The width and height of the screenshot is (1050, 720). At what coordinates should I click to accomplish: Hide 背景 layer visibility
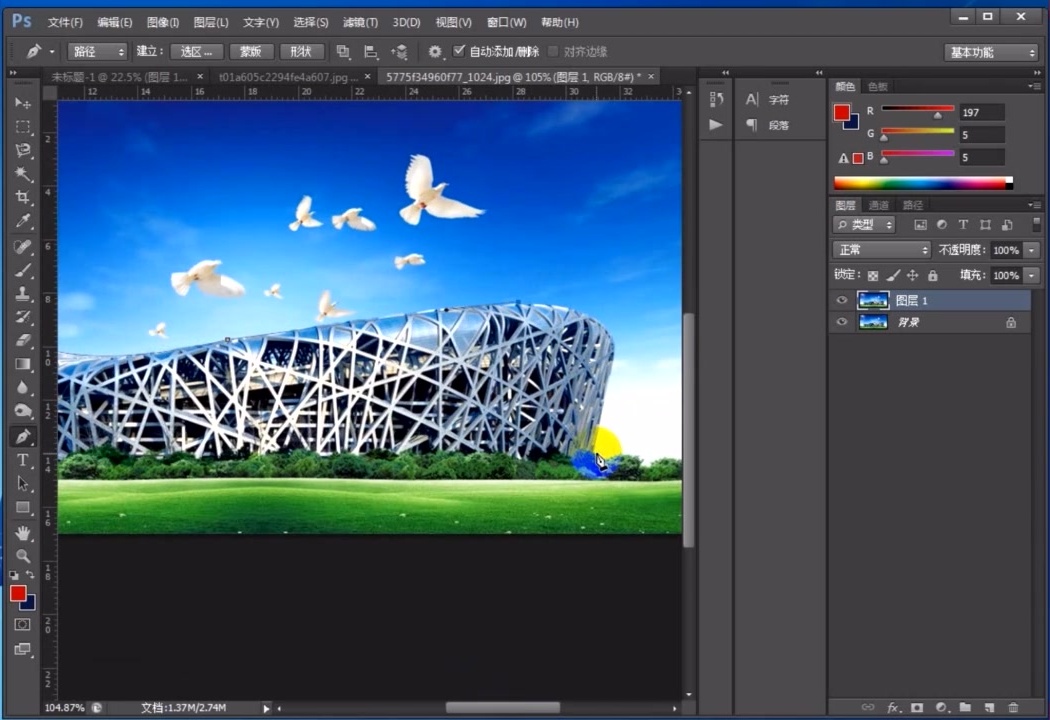click(842, 322)
